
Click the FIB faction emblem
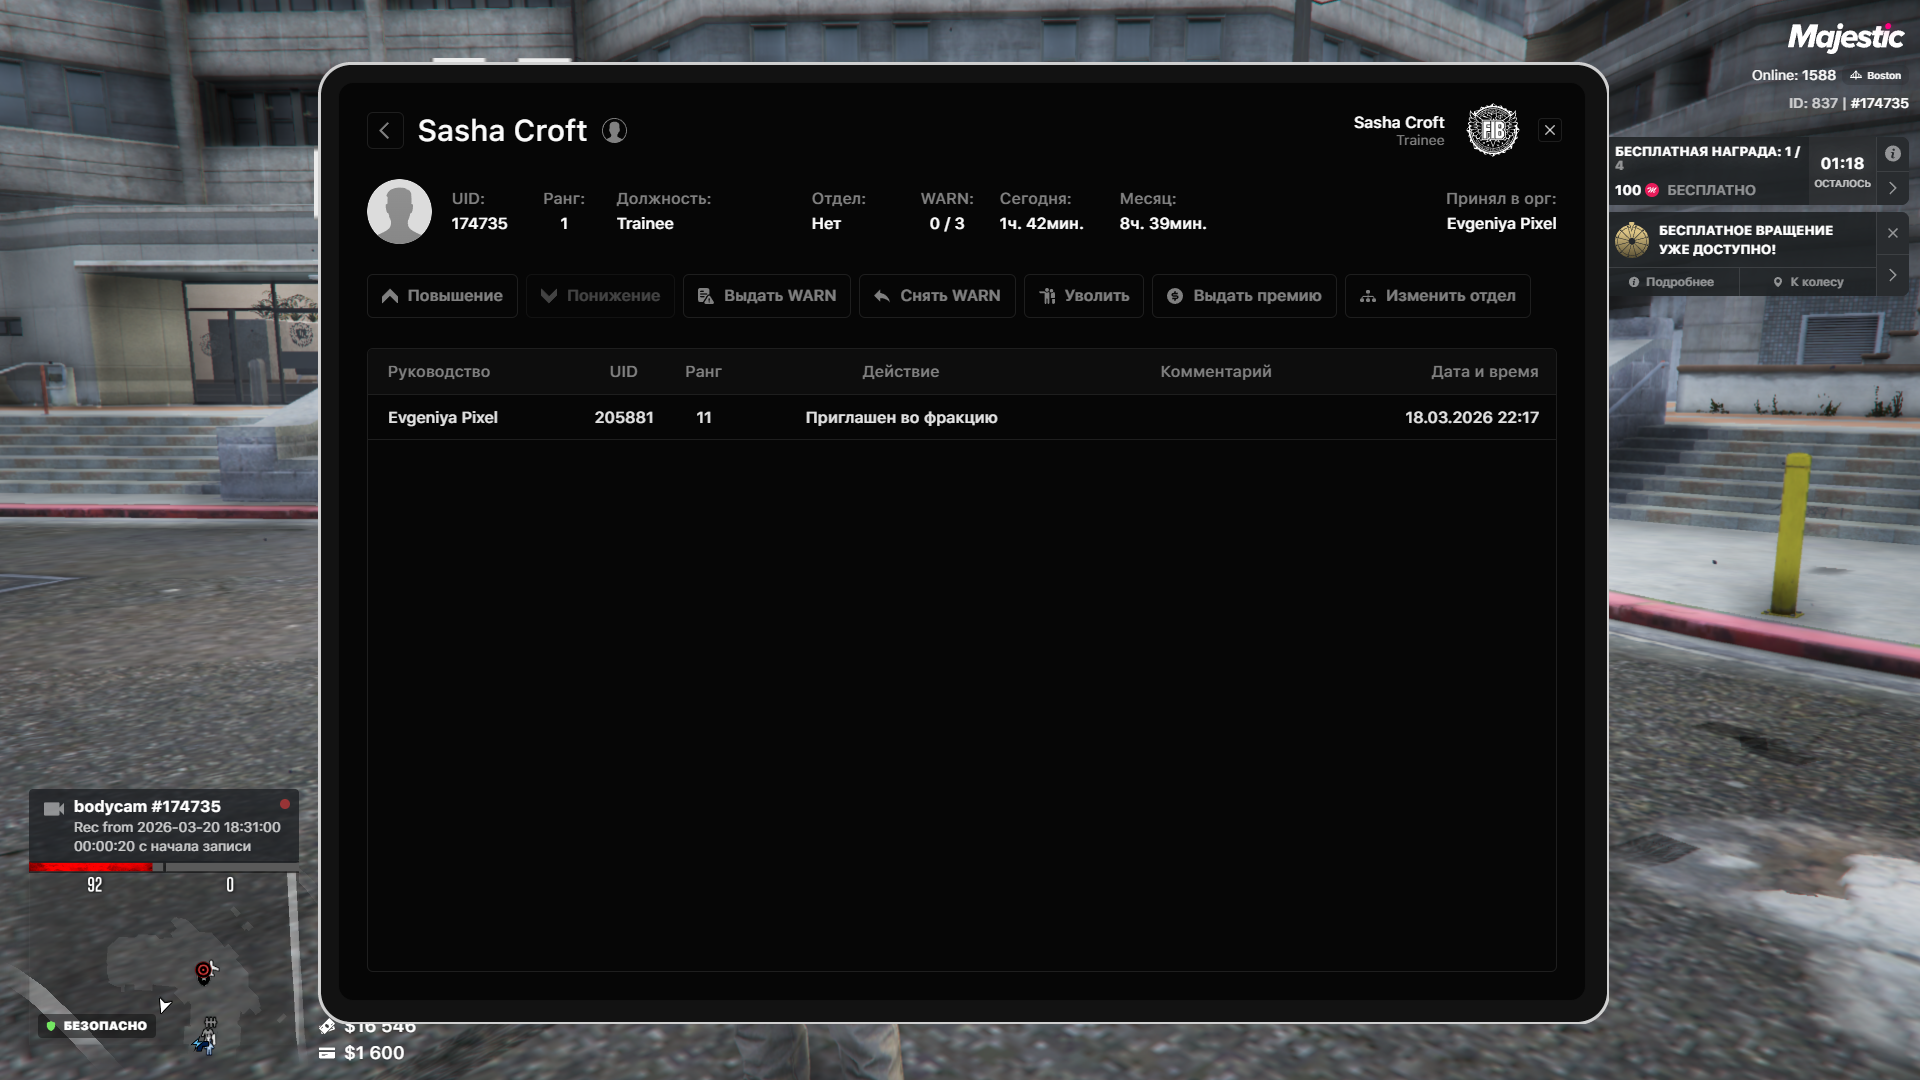1492,130
